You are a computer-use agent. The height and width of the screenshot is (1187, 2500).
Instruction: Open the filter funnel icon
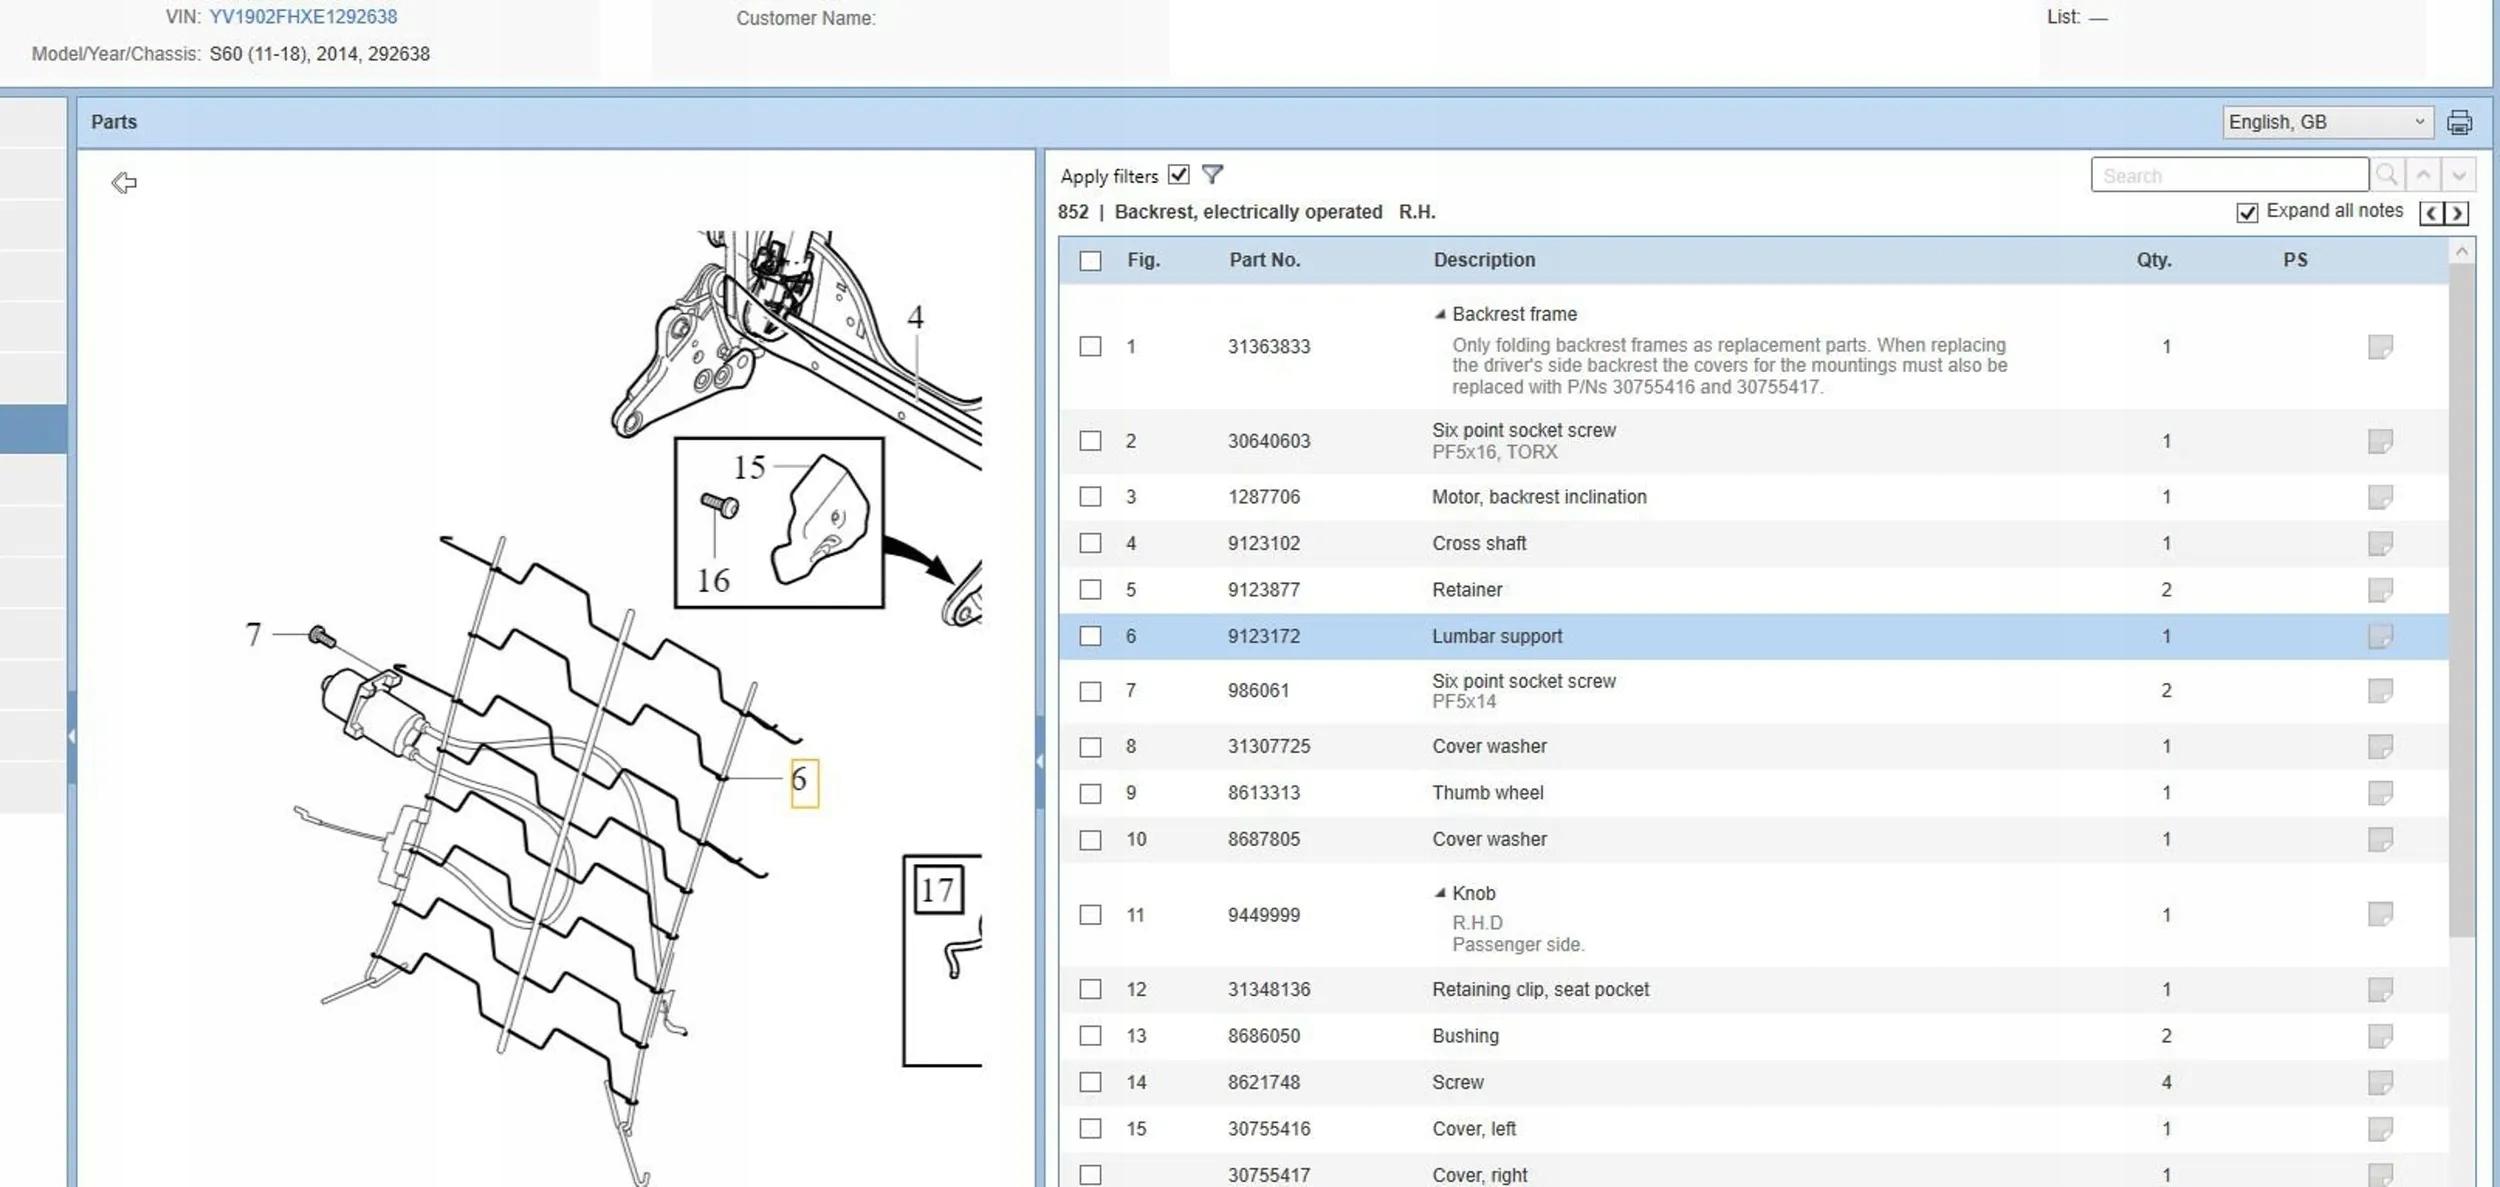coord(1212,175)
